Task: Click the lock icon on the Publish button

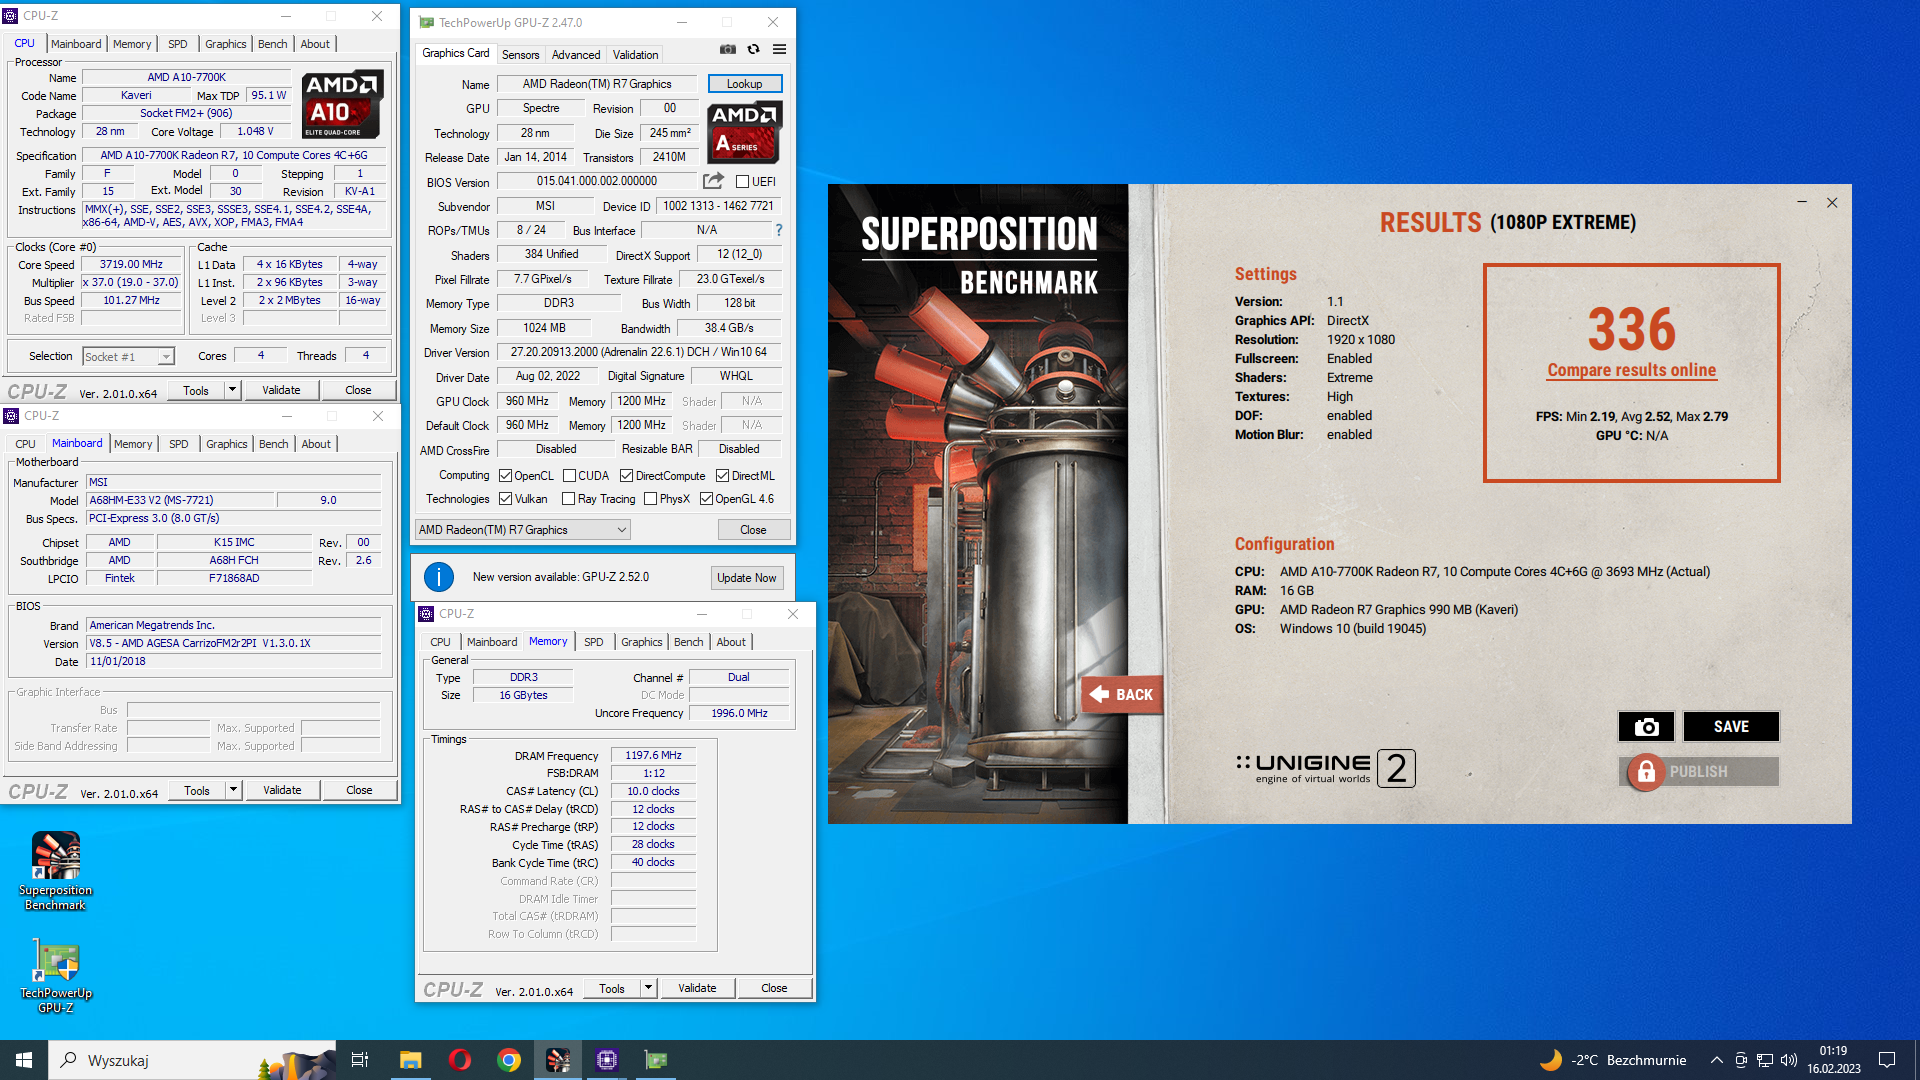Action: pyautogui.click(x=1646, y=772)
